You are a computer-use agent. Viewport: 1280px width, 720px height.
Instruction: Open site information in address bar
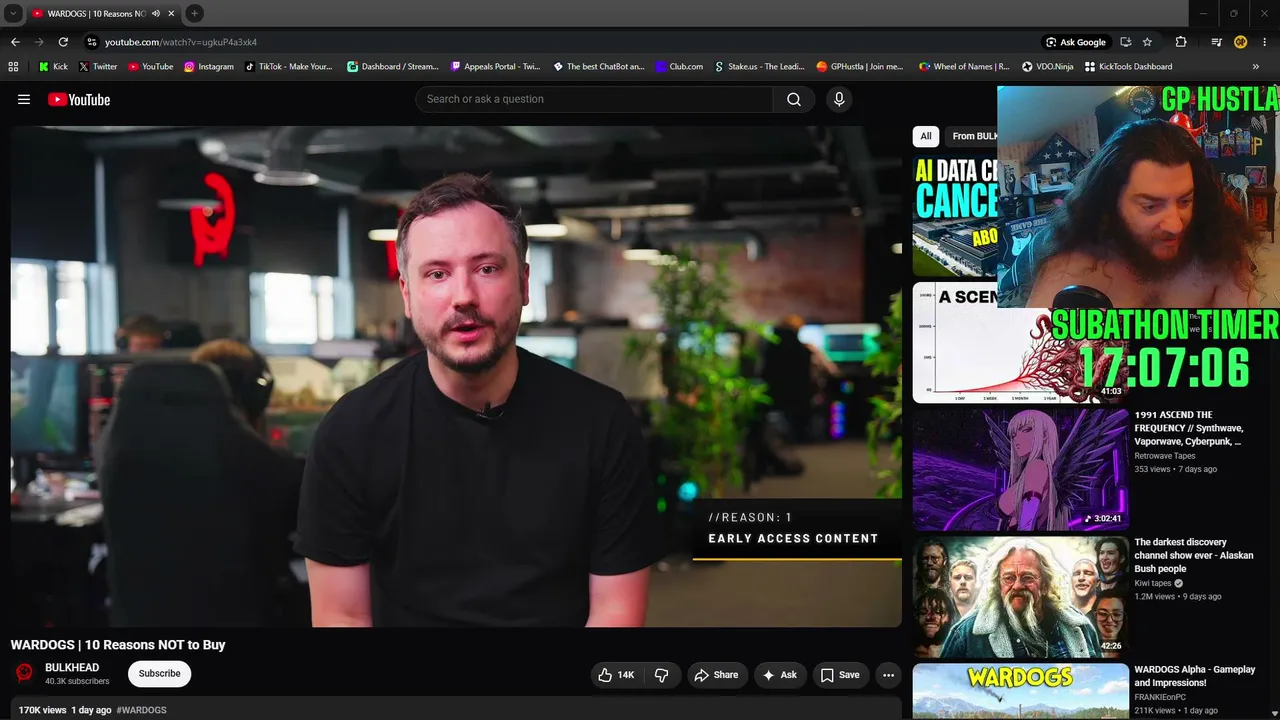[92, 42]
